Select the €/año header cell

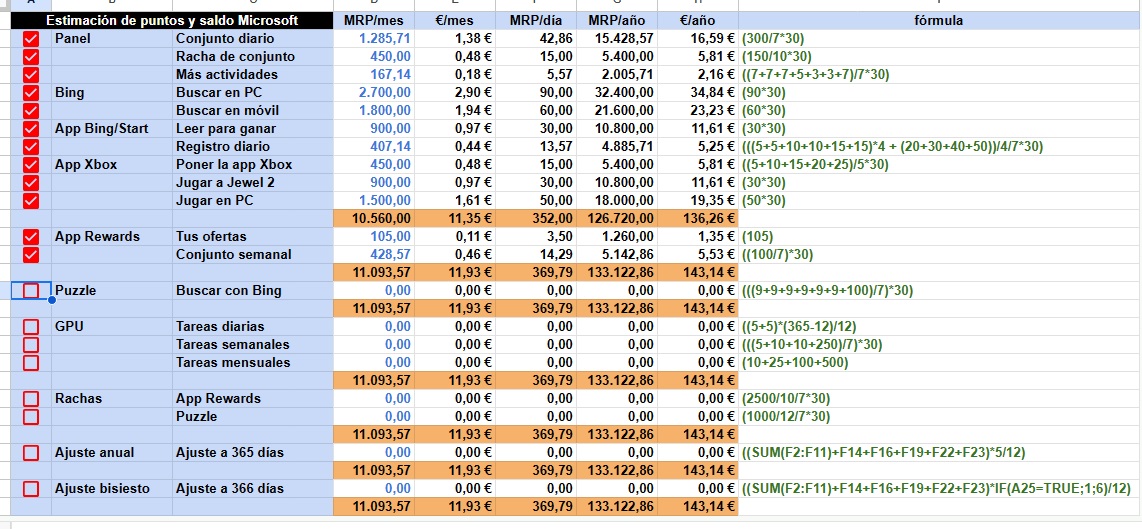[697, 21]
